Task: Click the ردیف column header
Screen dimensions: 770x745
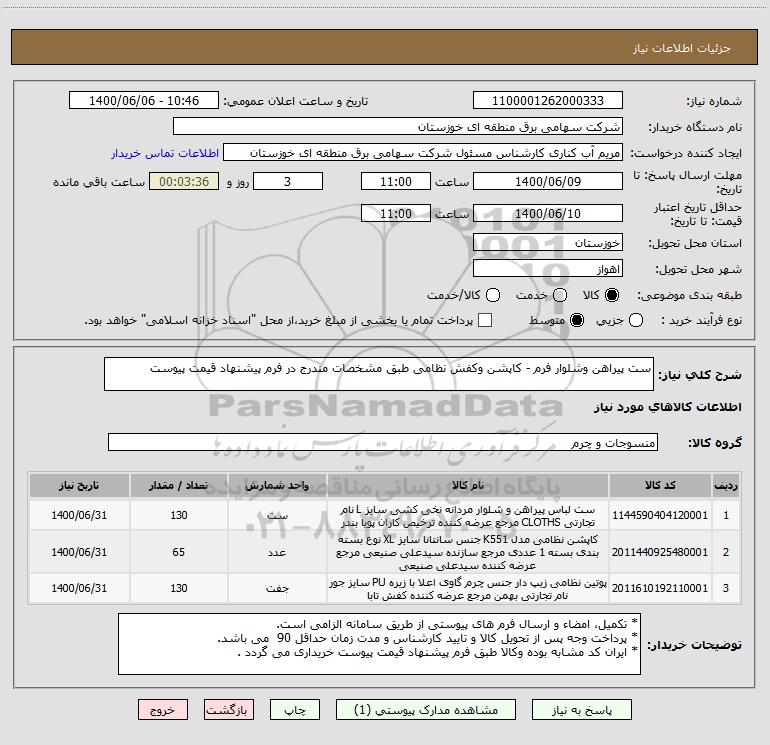Action: tap(726, 485)
